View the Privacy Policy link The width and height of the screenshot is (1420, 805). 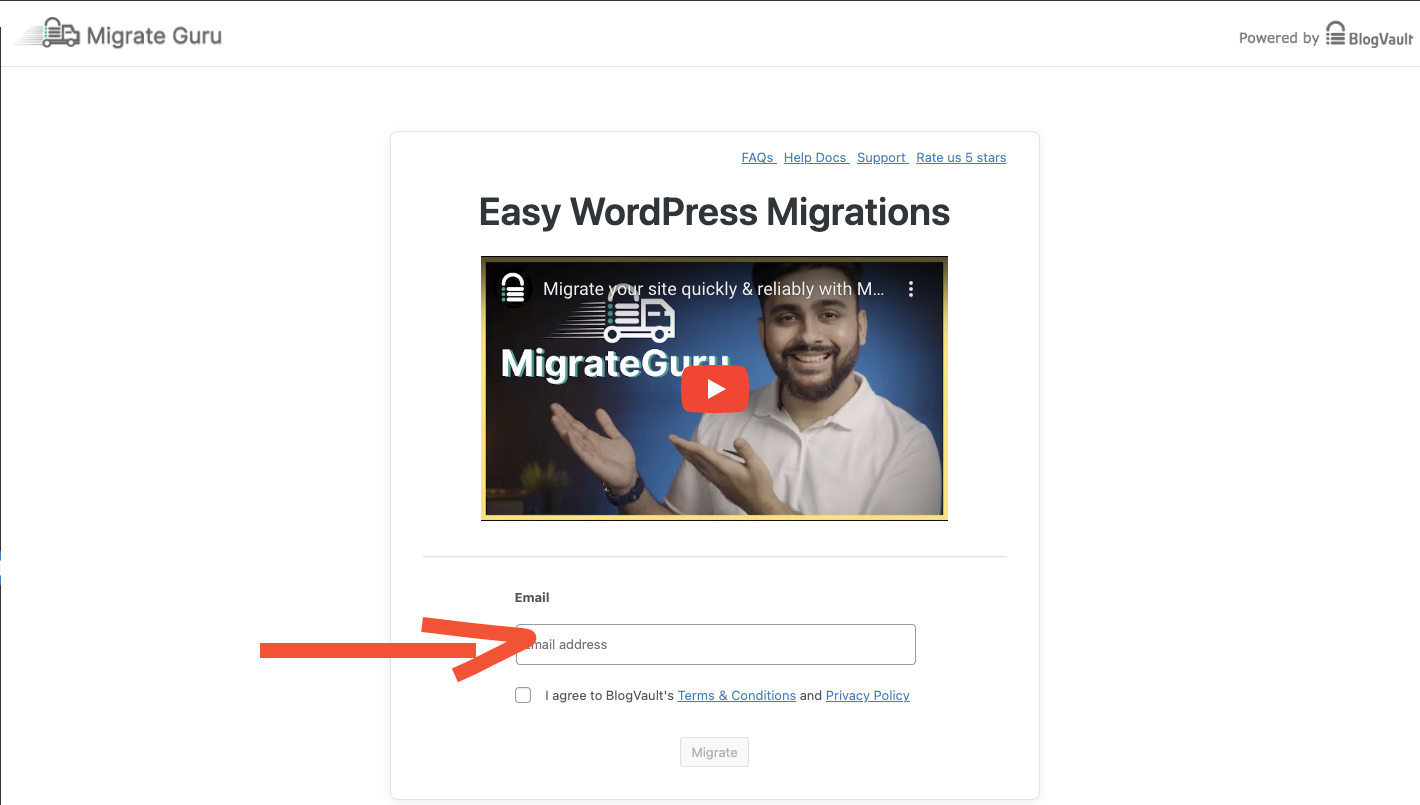(x=867, y=696)
